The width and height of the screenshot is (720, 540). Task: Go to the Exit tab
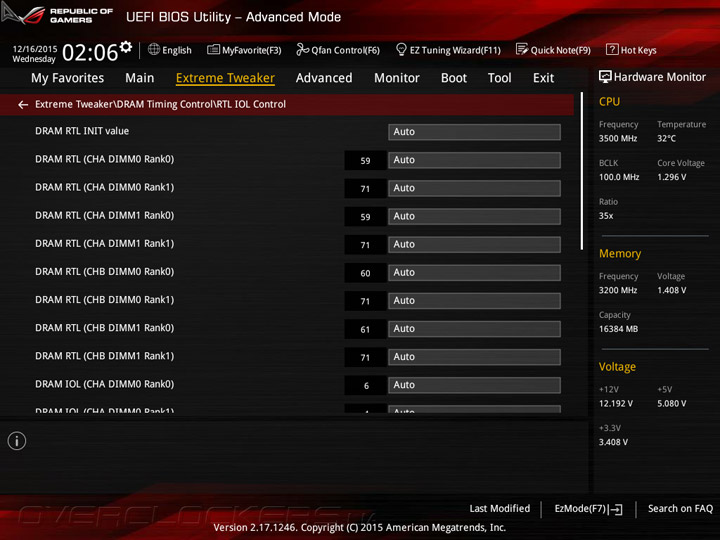click(543, 78)
